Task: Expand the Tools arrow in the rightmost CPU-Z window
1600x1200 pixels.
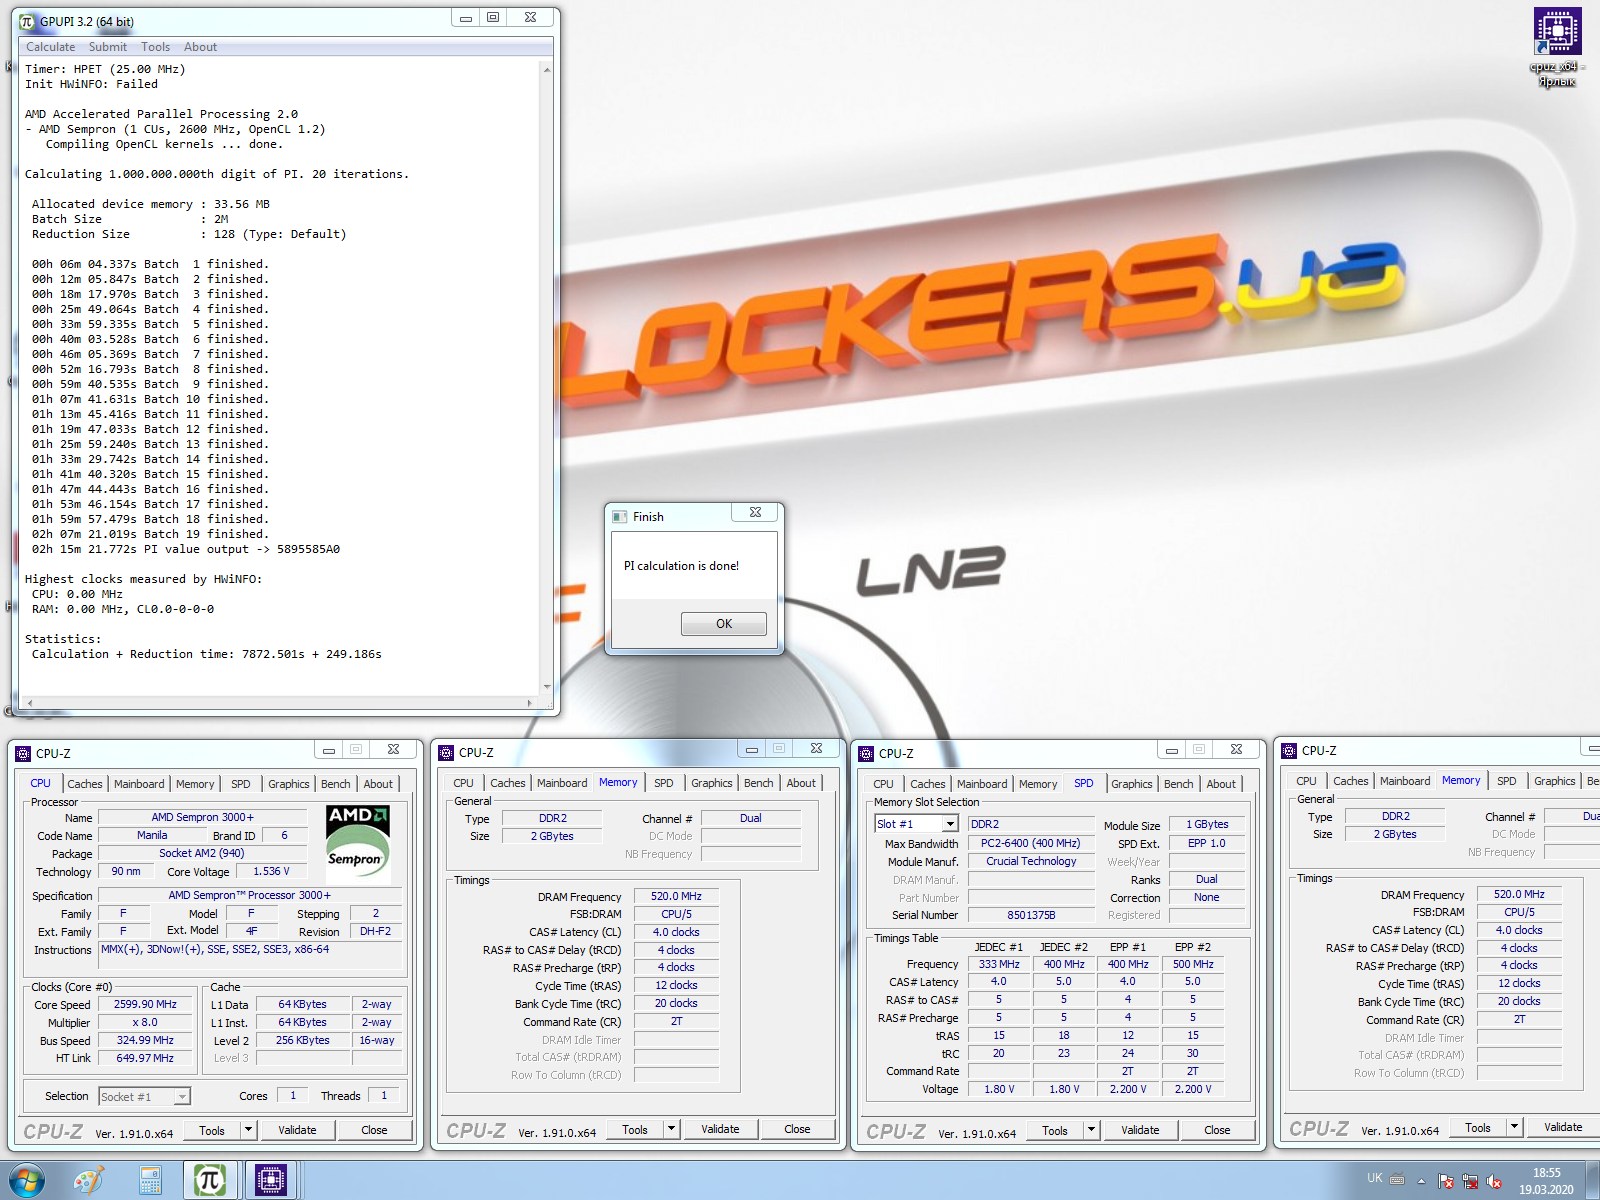Action: click(1514, 1127)
